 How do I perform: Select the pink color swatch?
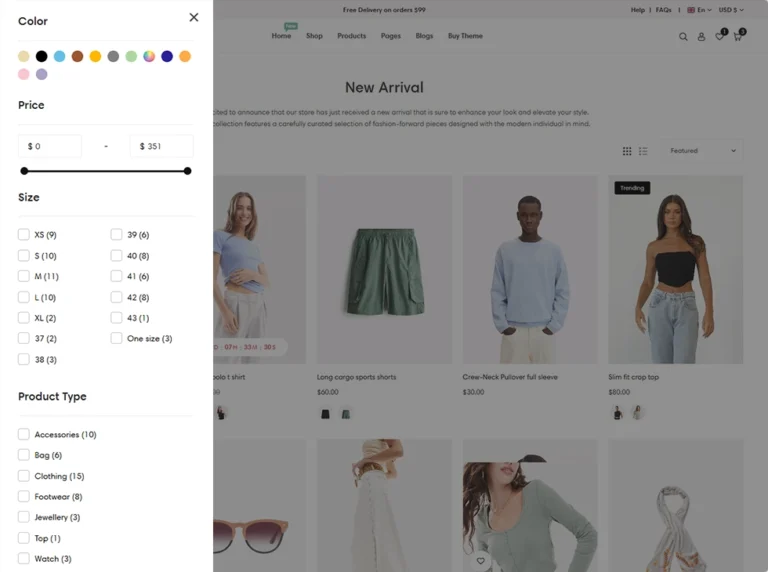(24, 74)
